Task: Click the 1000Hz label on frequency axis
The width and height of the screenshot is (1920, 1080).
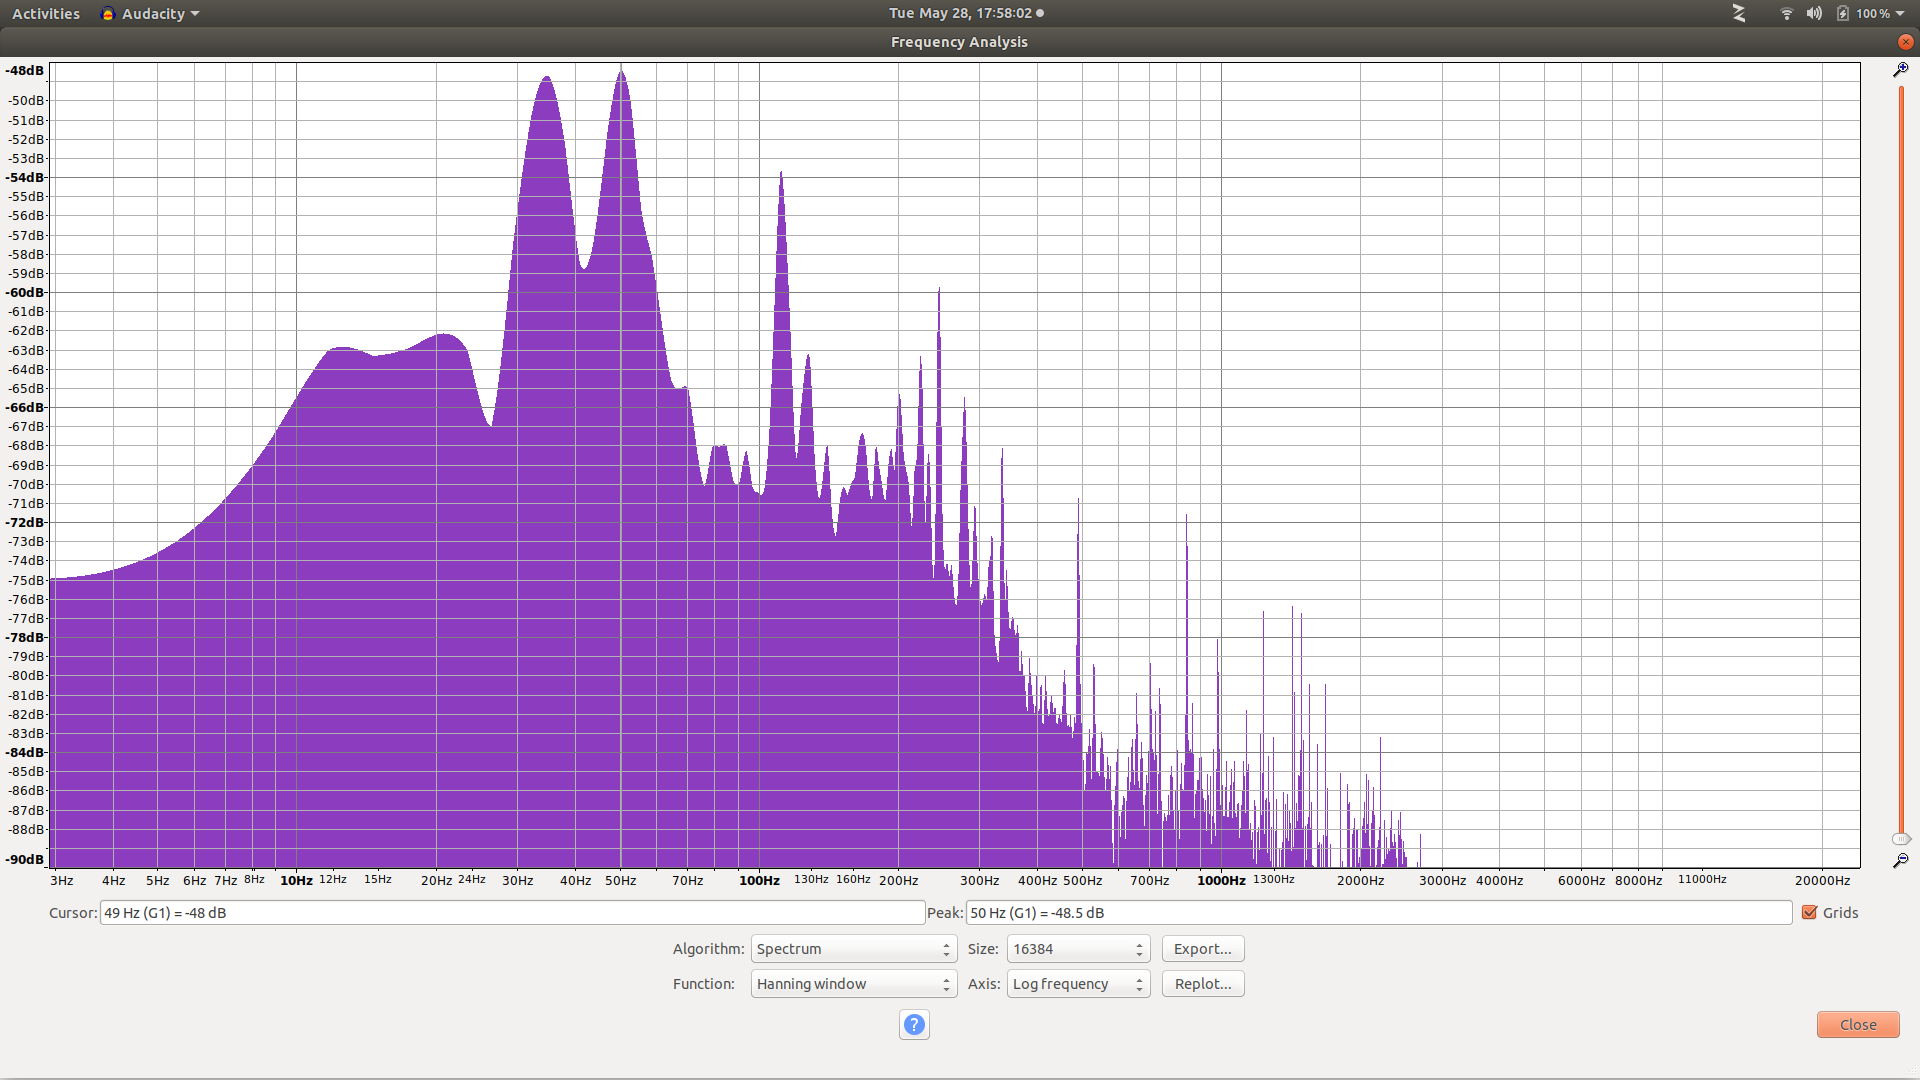Action: [1221, 881]
